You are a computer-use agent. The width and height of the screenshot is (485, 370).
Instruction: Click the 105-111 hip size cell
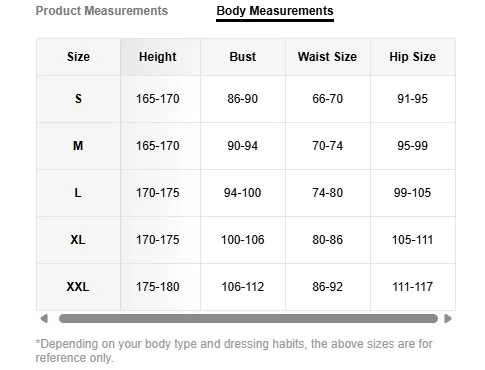coord(413,240)
